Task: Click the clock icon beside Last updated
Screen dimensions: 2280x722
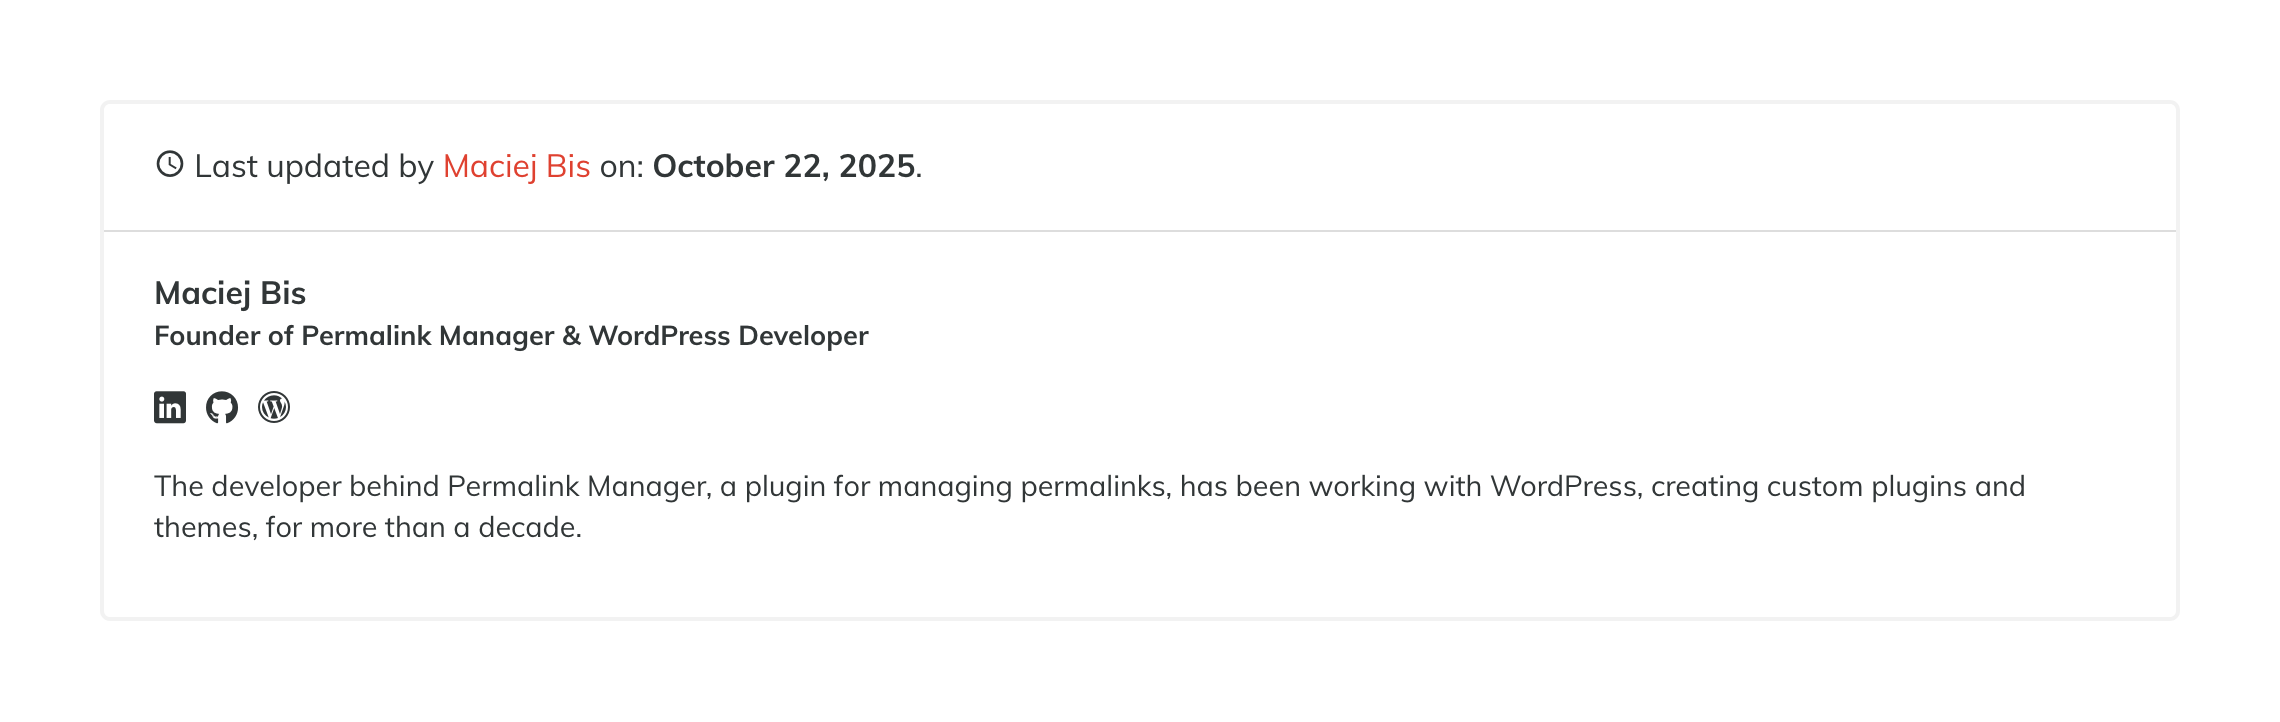Action: coord(170,164)
